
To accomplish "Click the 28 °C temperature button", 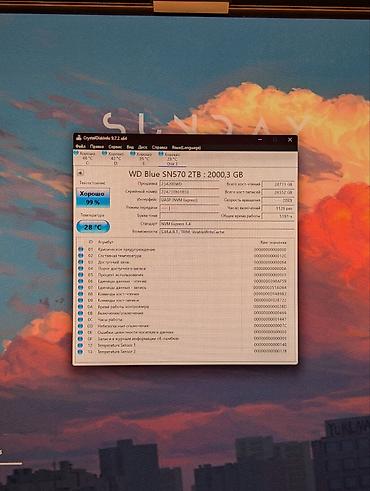I will click(x=93, y=227).
